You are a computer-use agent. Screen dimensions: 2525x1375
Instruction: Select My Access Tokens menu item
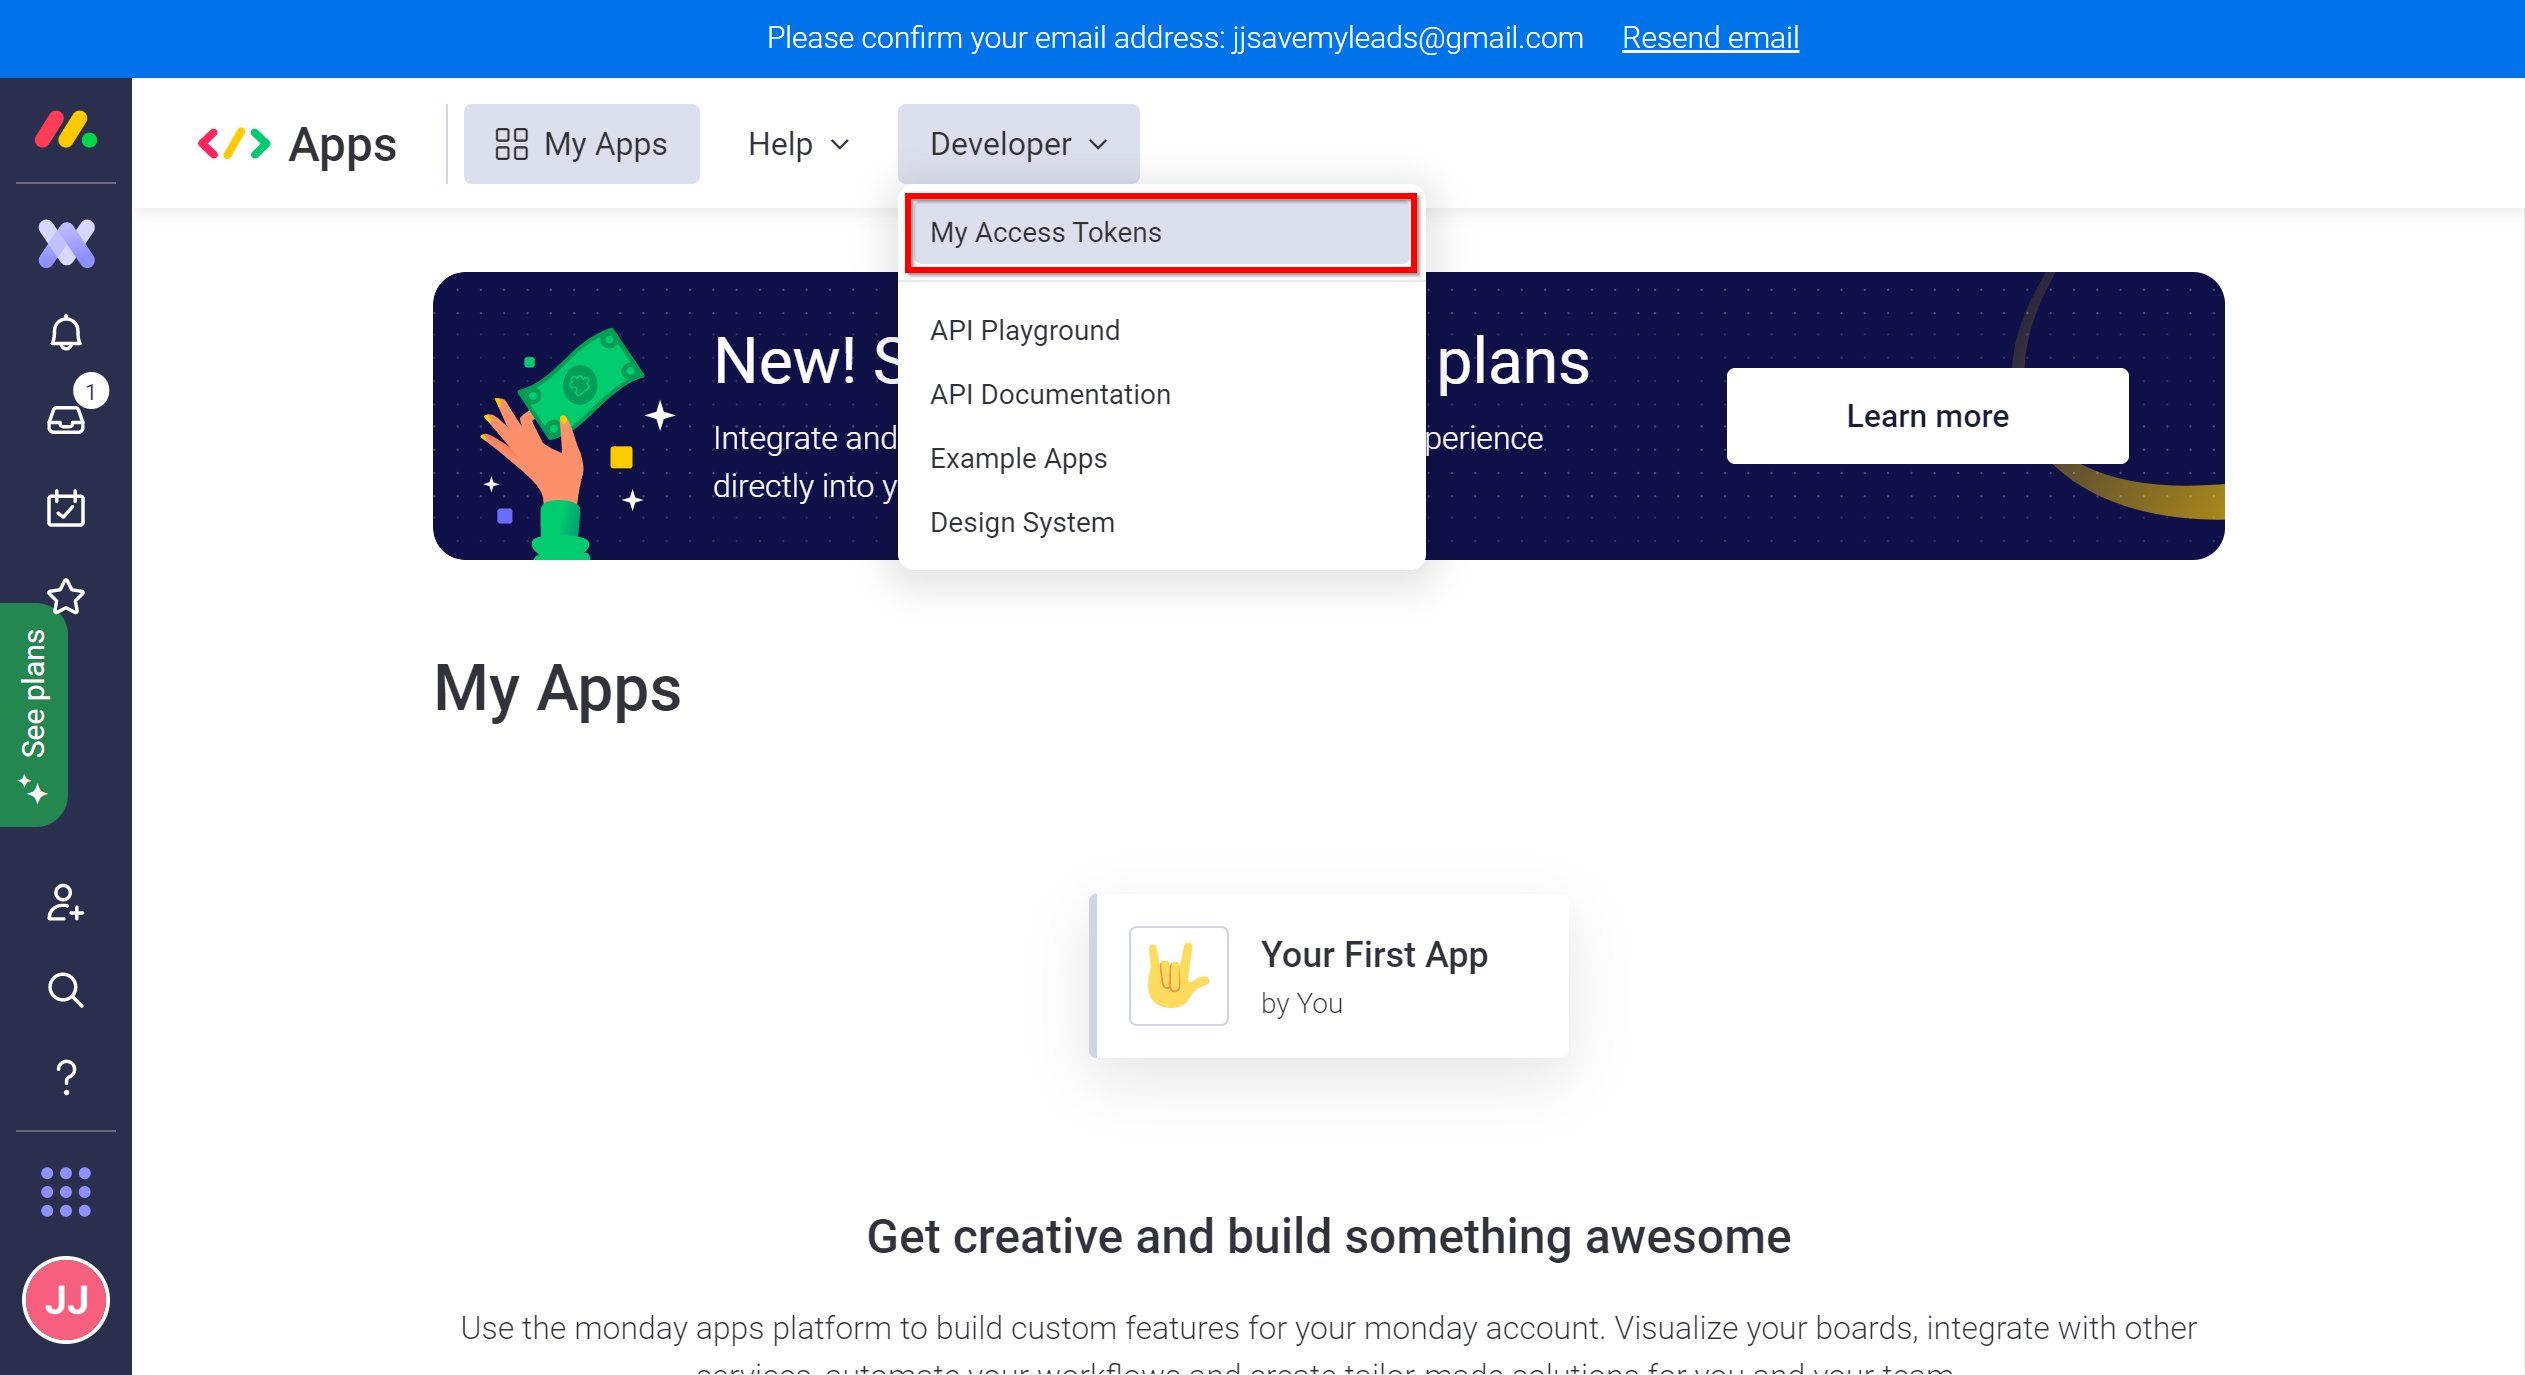pyautogui.click(x=1161, y=232)
